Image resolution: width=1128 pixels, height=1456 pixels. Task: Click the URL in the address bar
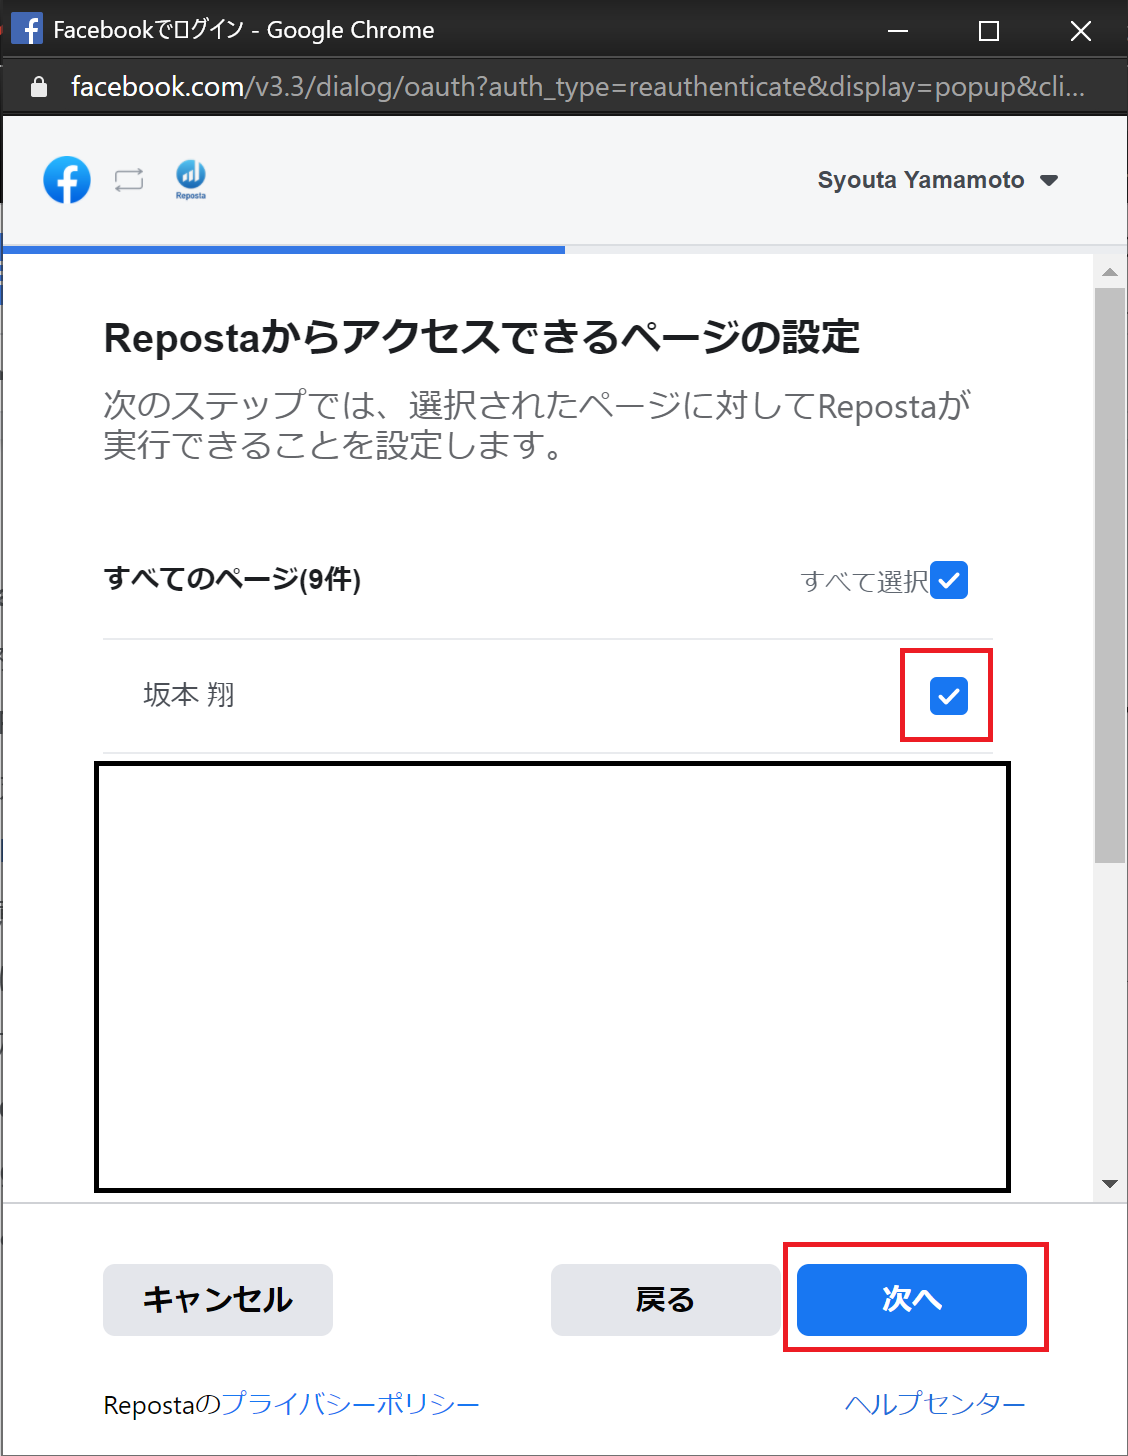tap(578, 87)
